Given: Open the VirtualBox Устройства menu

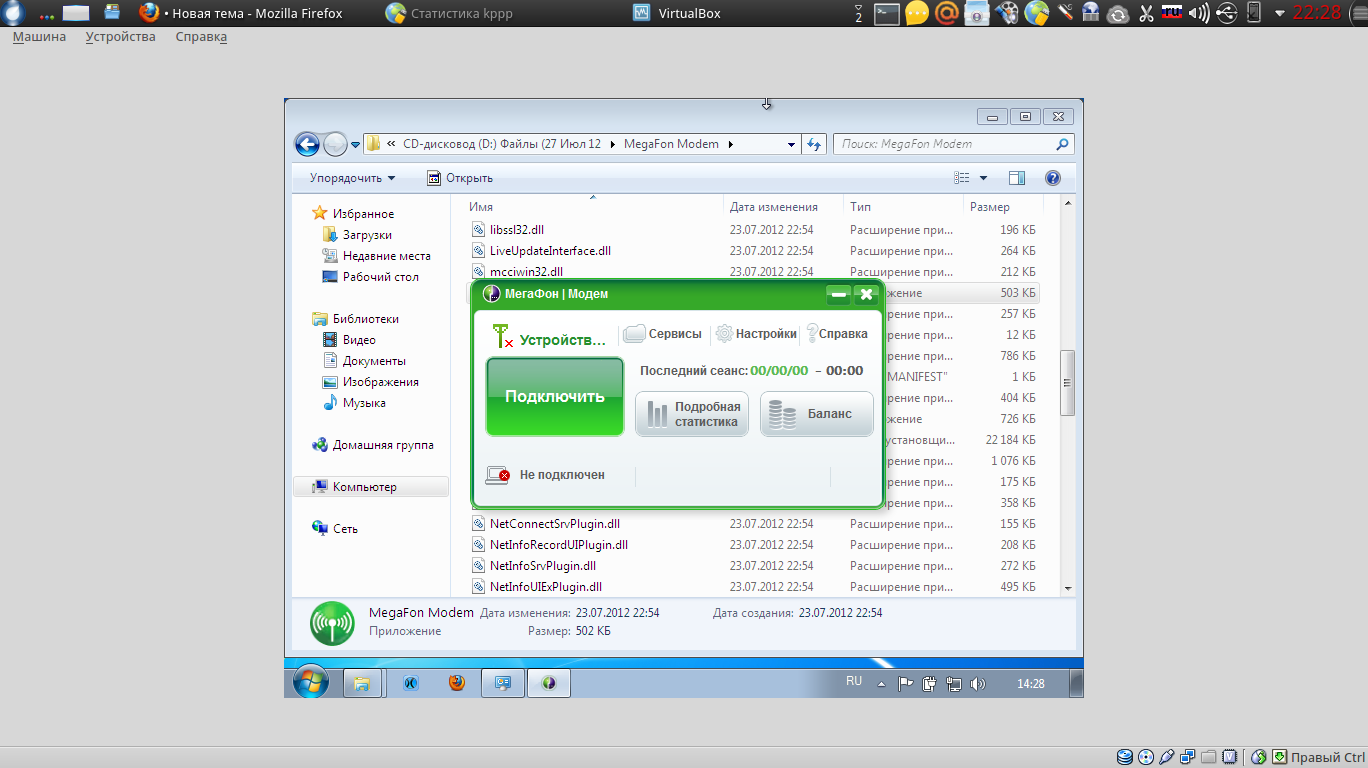Looking at the screenshot, I should click(x=120, y=37).
